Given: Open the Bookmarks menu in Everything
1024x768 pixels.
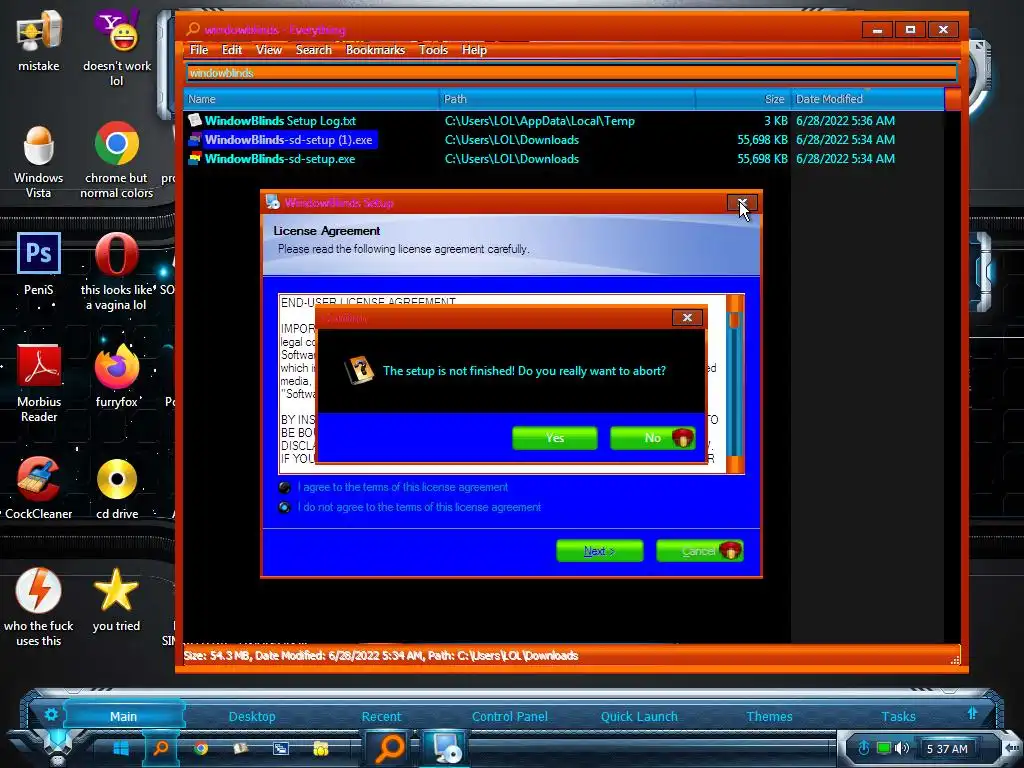Looking at the screenshot, I should click(376, 50).
